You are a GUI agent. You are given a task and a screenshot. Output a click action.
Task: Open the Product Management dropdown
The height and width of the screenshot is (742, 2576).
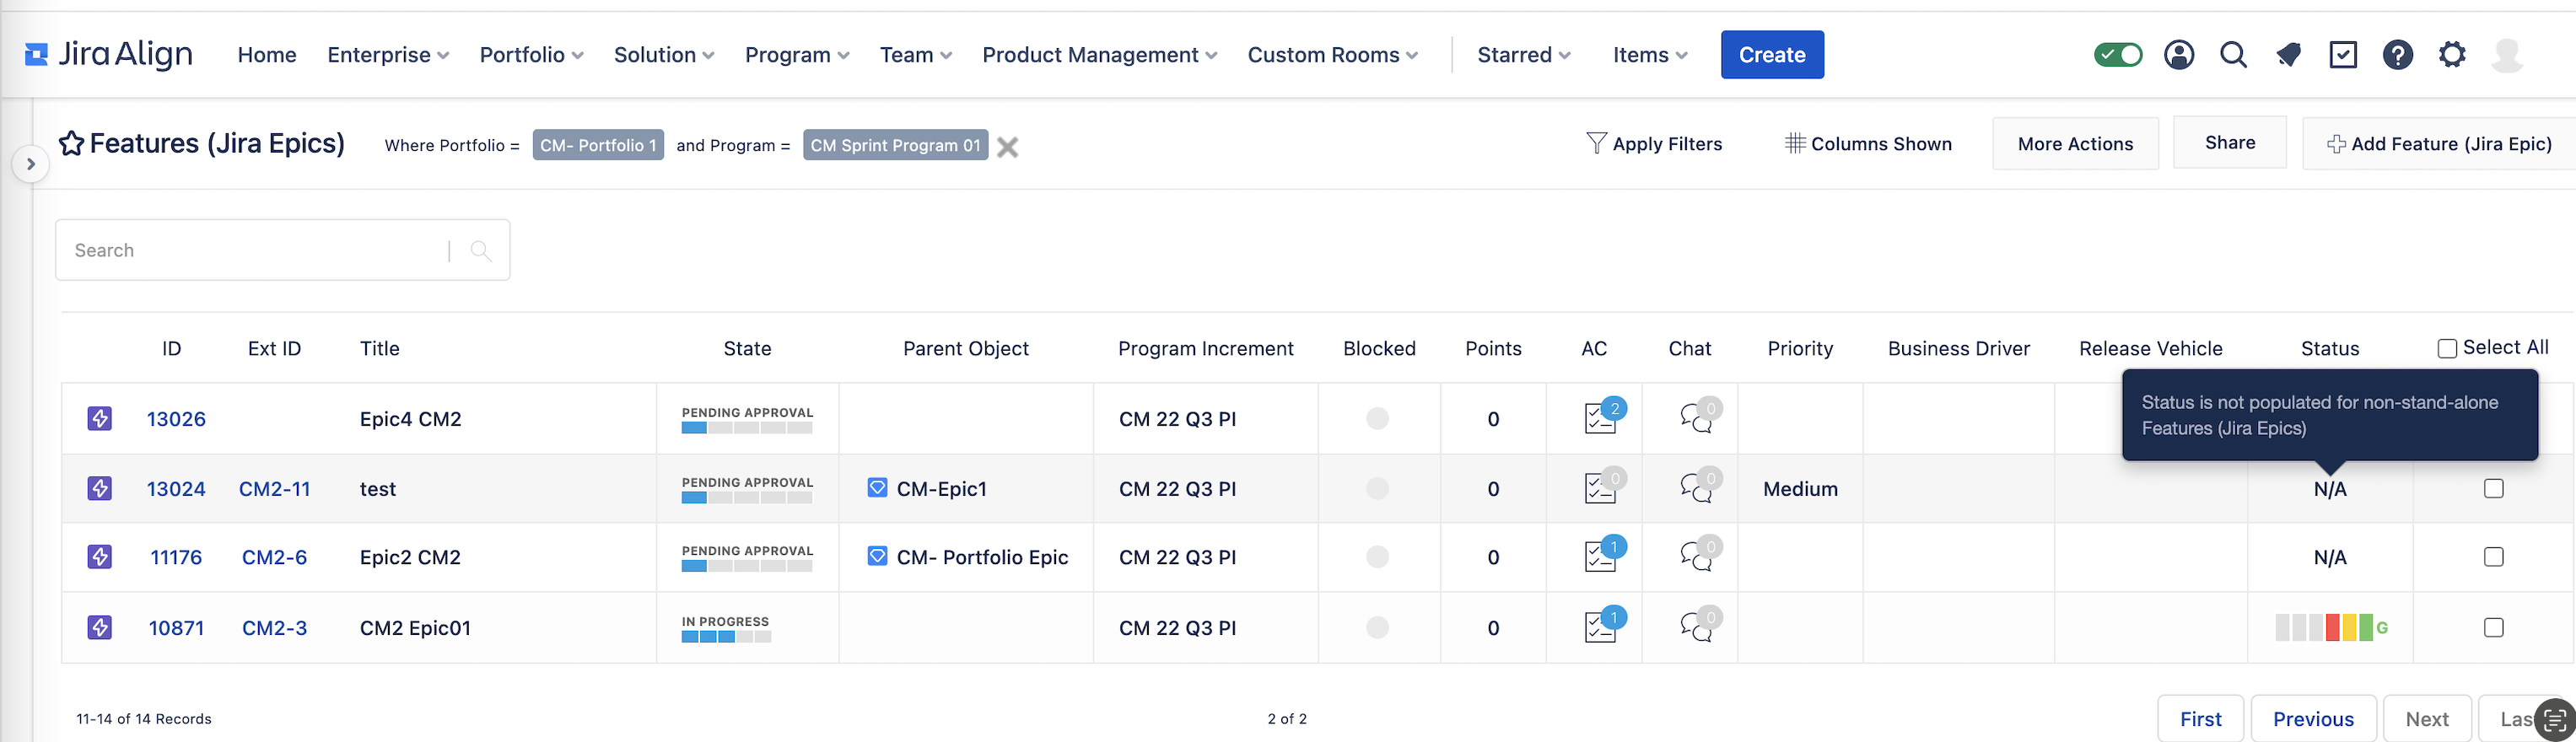coord(1099,55)
